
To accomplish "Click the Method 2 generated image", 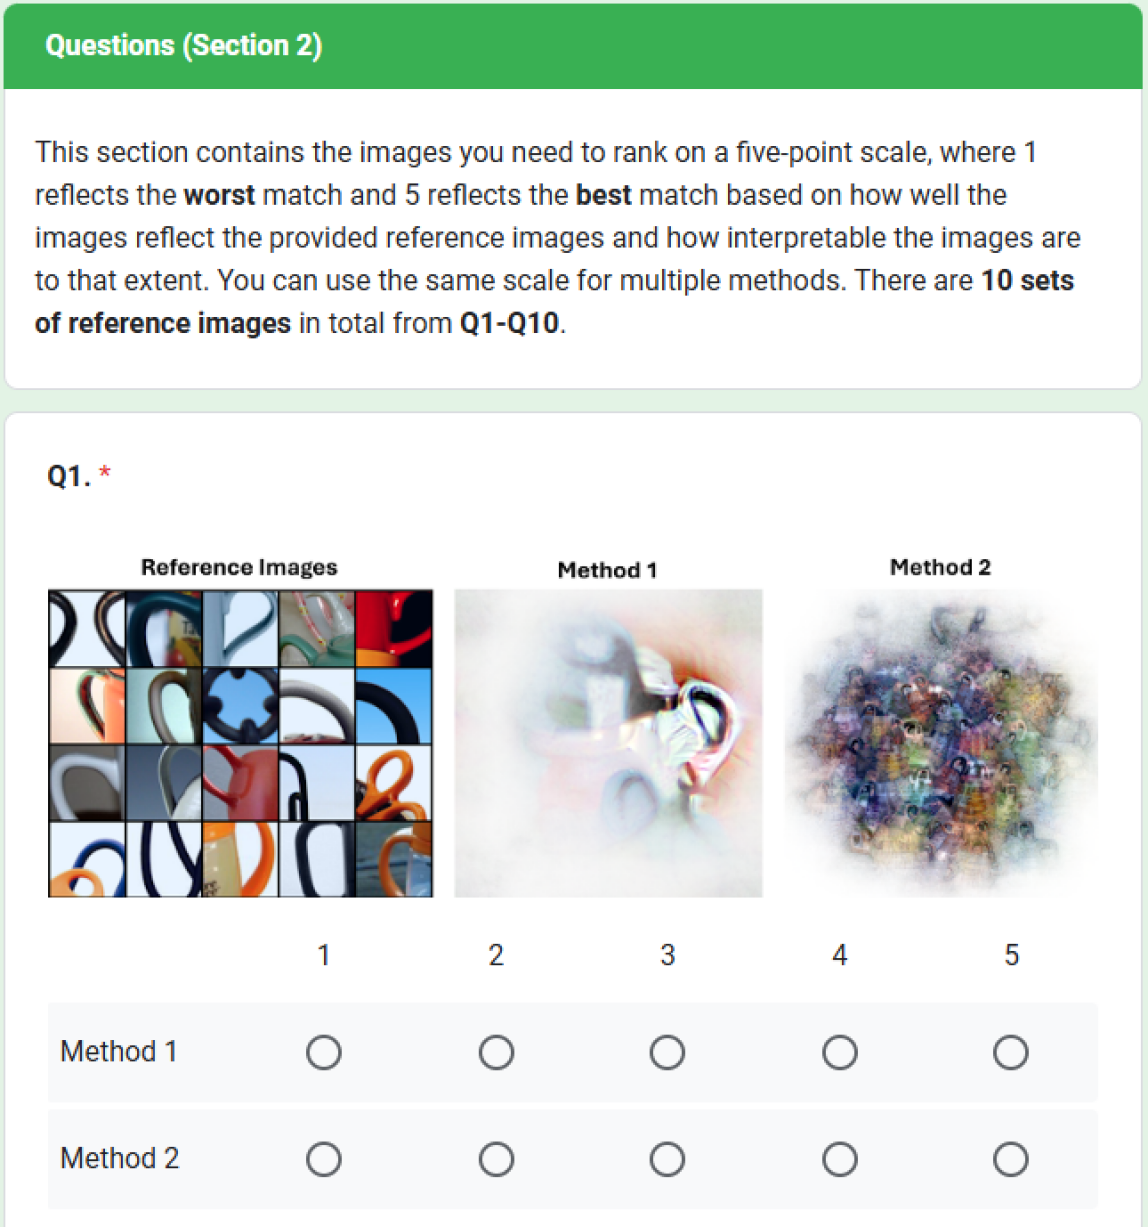I will tap(941, 743).
